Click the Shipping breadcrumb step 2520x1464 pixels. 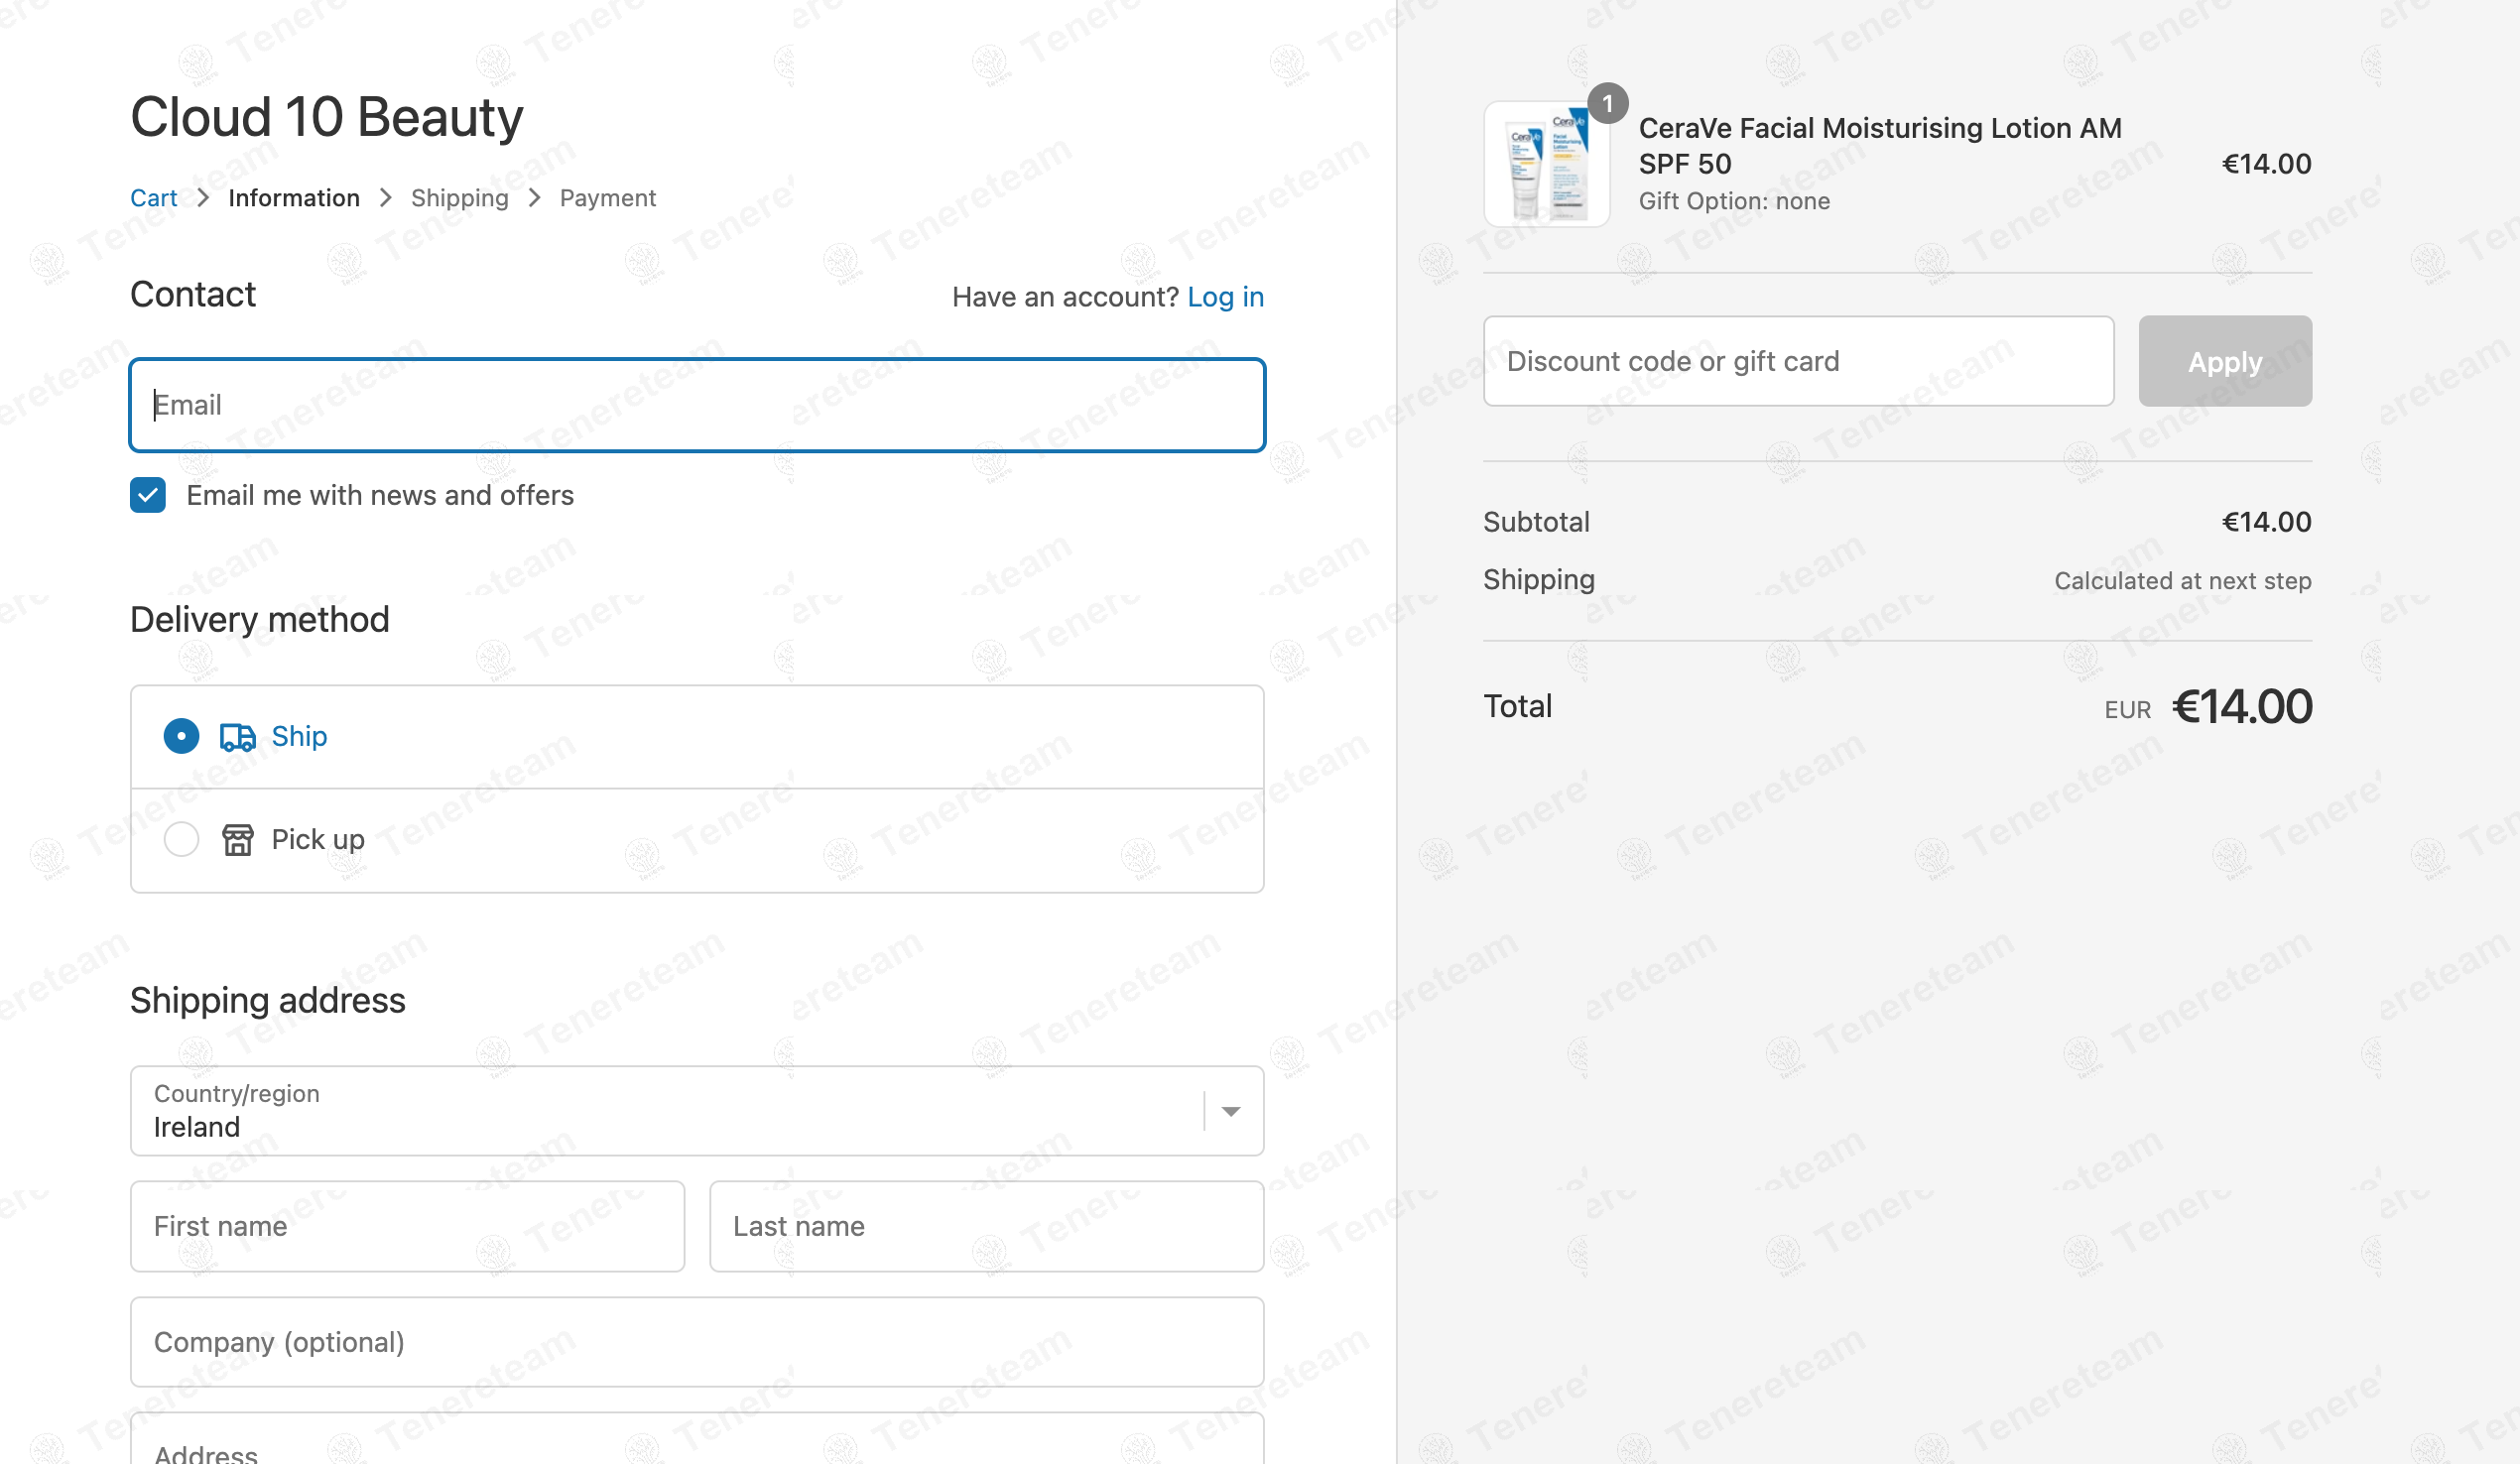point(460,198)
